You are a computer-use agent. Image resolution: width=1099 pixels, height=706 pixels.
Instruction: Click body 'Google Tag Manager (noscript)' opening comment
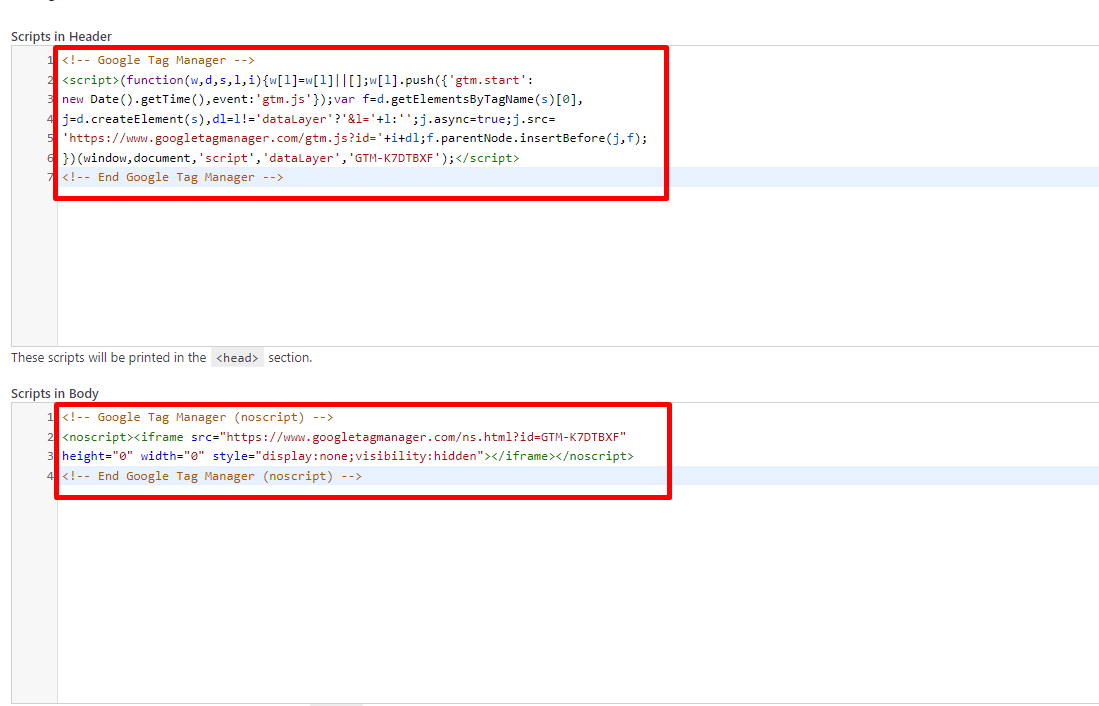tap(197, 417)
